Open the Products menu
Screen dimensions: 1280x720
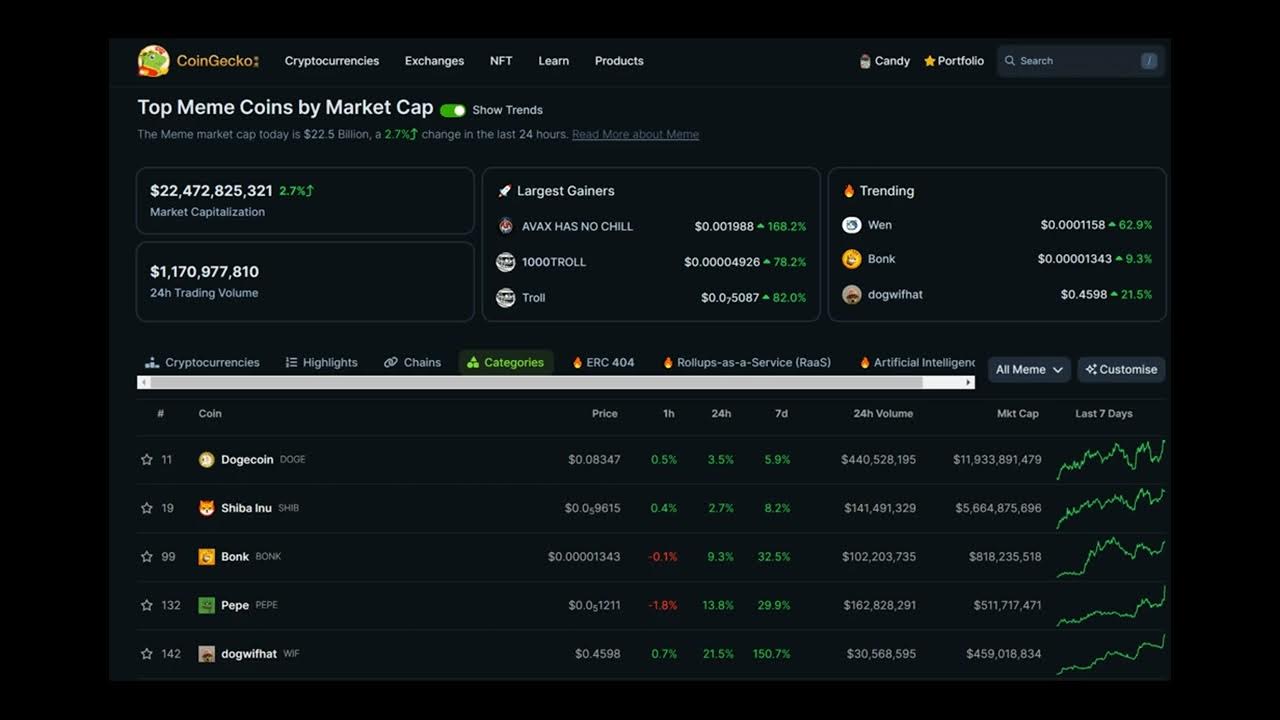coord(619,61)
